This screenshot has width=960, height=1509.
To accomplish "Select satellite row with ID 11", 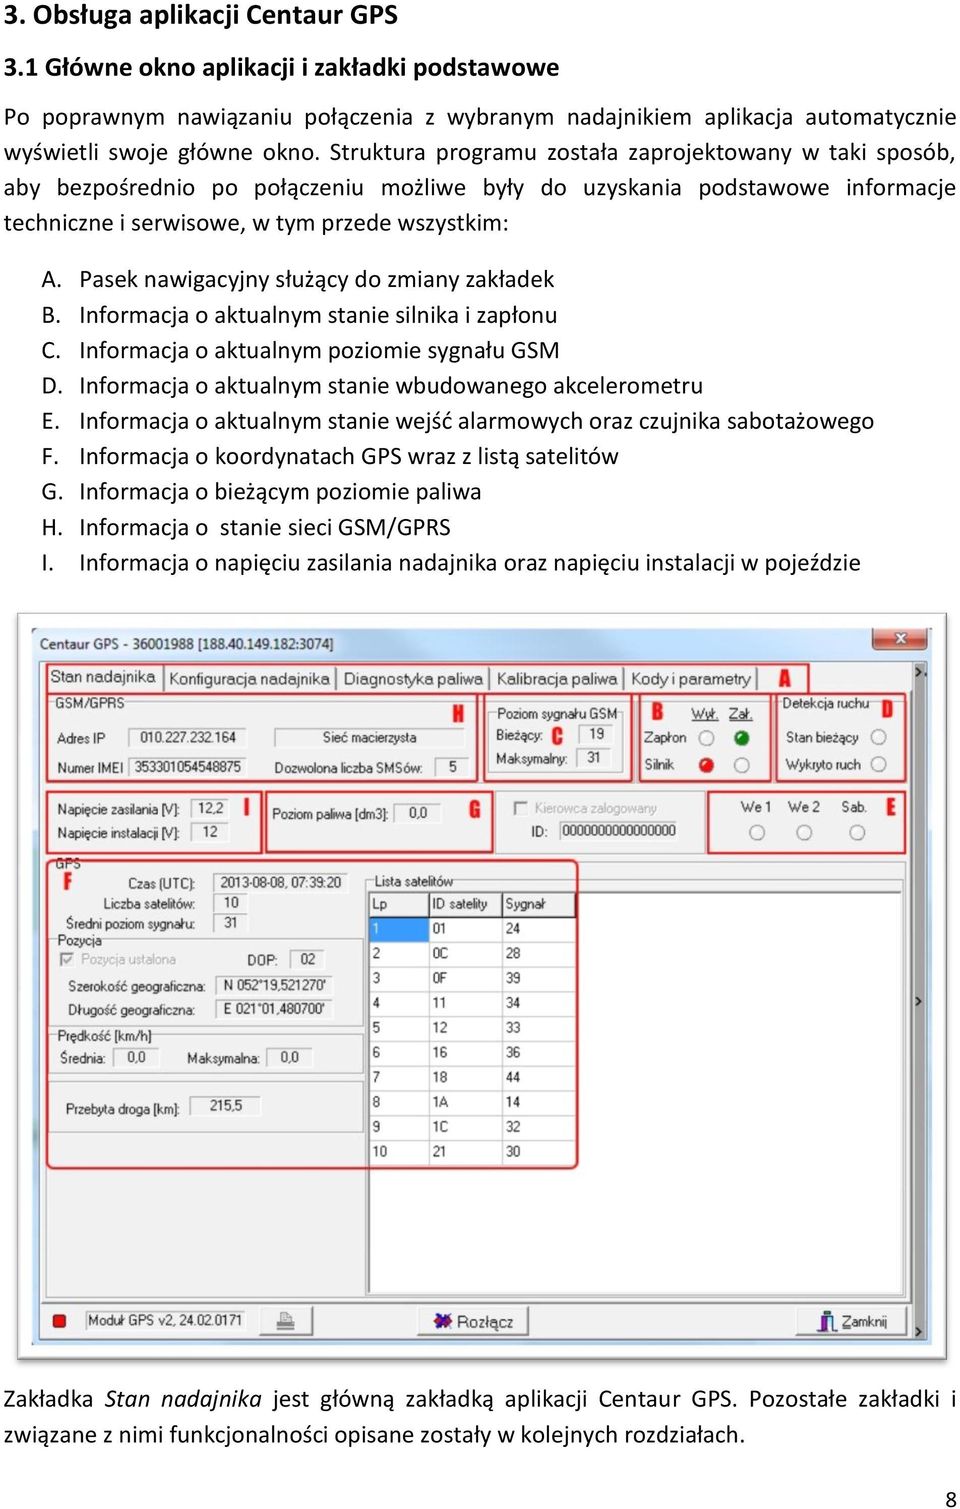I will tap(473, 1003).
